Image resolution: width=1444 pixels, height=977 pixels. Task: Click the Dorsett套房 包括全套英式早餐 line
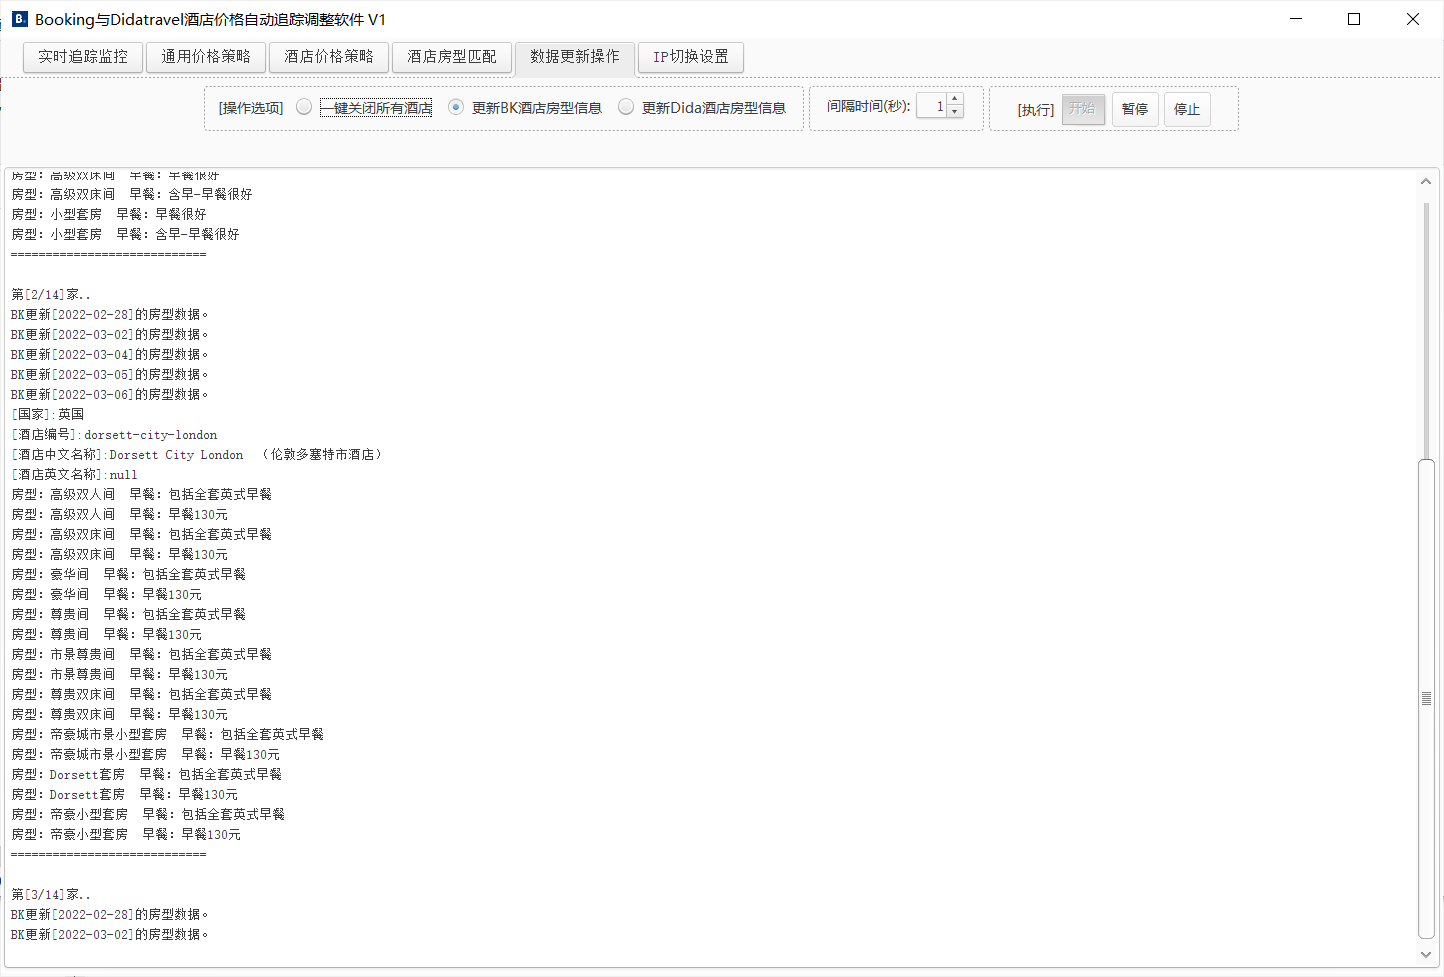(146, 774)
